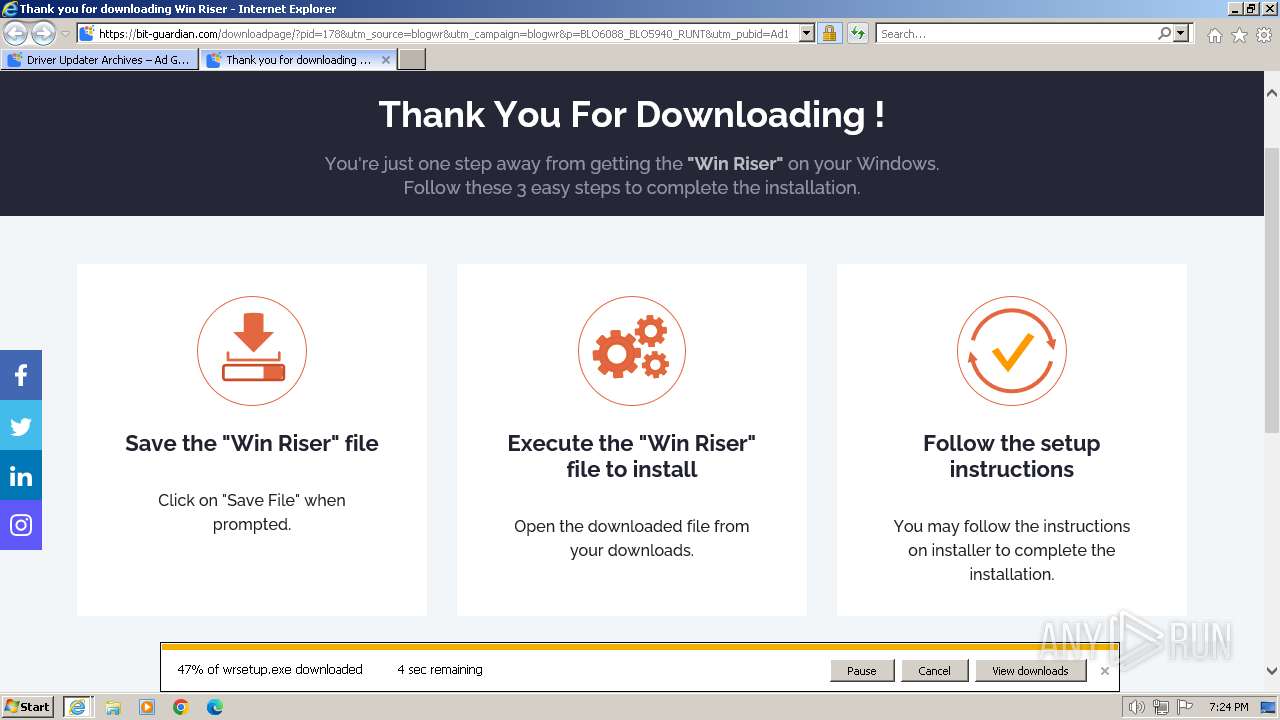Go back with the browser Back arrow
The image size is (1280, 720).
point(15,33)
